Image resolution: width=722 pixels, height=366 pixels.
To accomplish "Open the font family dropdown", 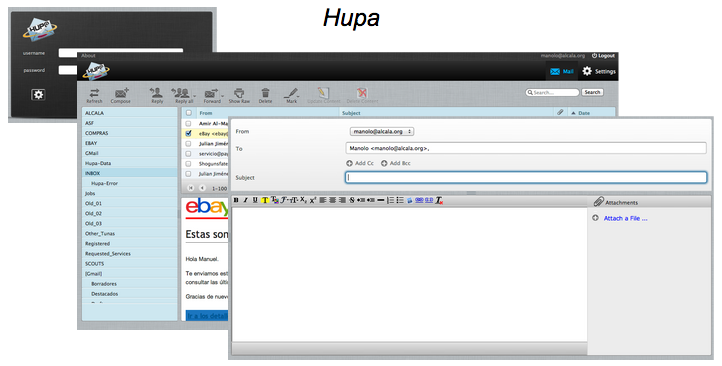I will [x=285, y=200].
